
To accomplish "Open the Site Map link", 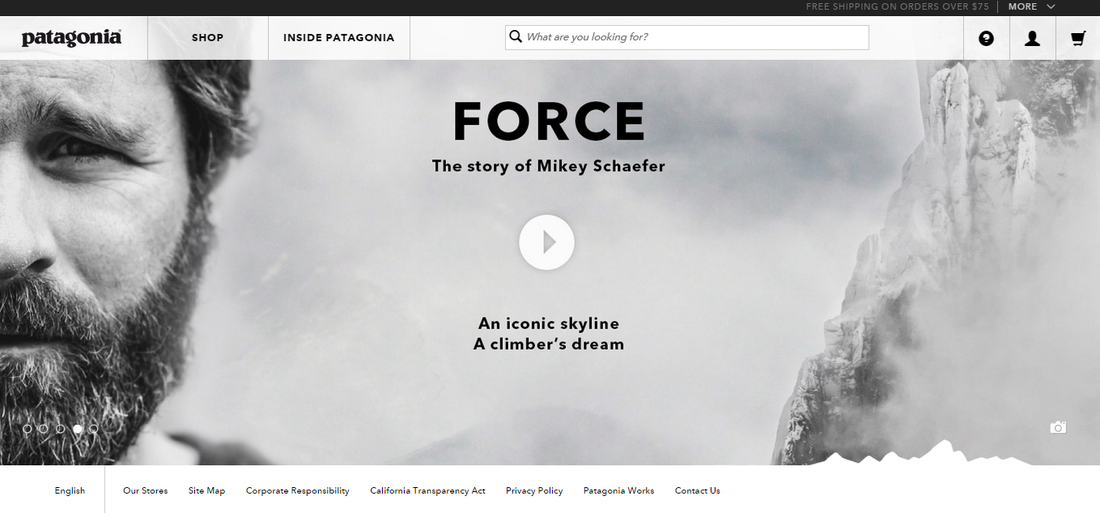I will click(206, 491).
